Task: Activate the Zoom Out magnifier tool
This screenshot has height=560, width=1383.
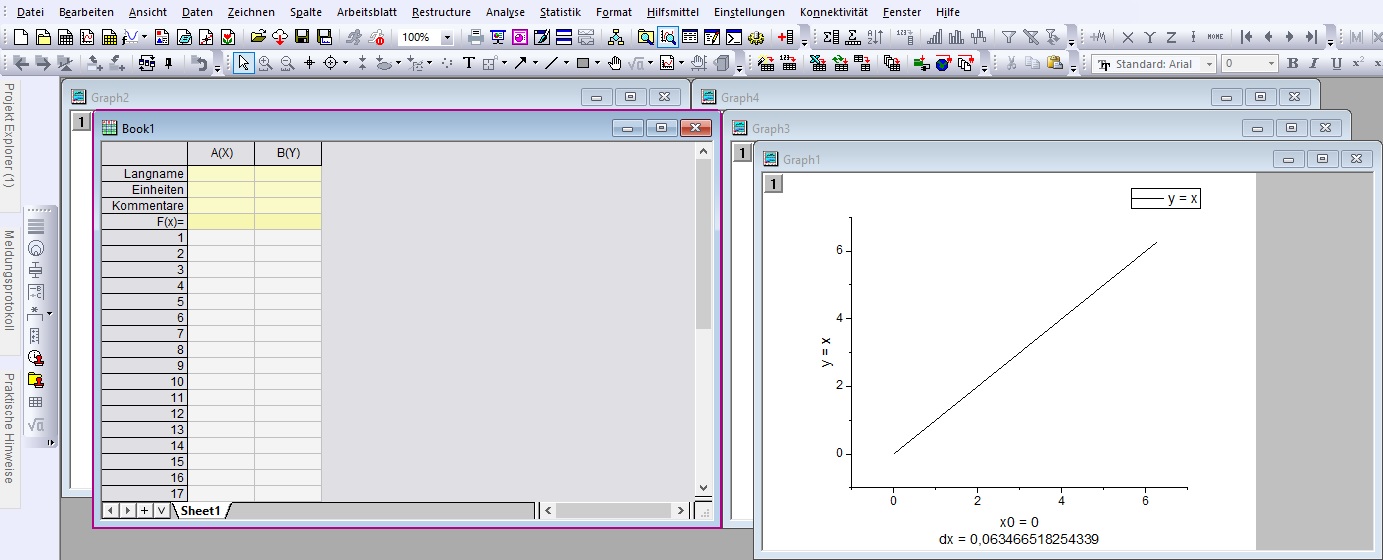Action: [x=287, y=63]
